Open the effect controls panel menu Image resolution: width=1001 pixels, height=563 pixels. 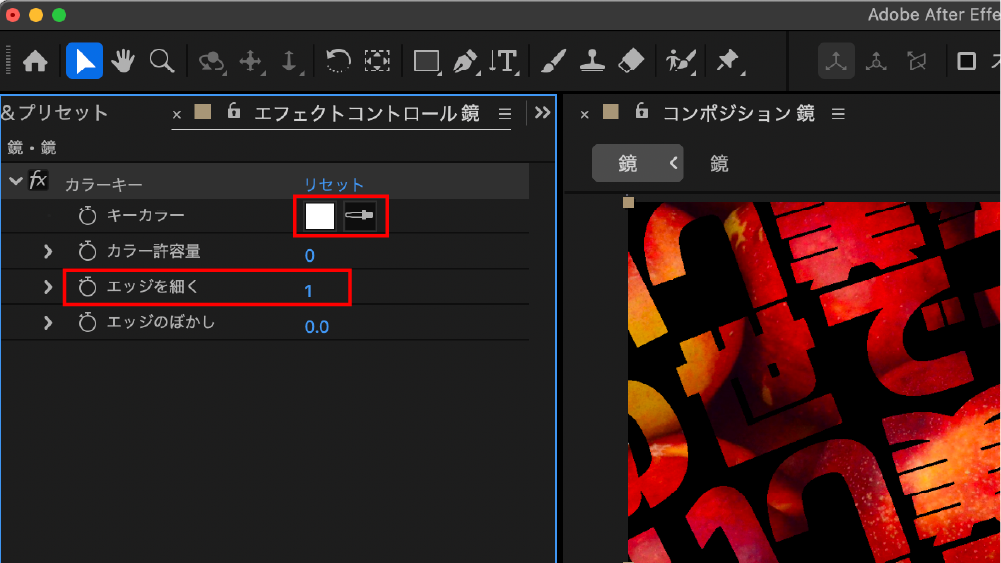click(x=505, y=114)
